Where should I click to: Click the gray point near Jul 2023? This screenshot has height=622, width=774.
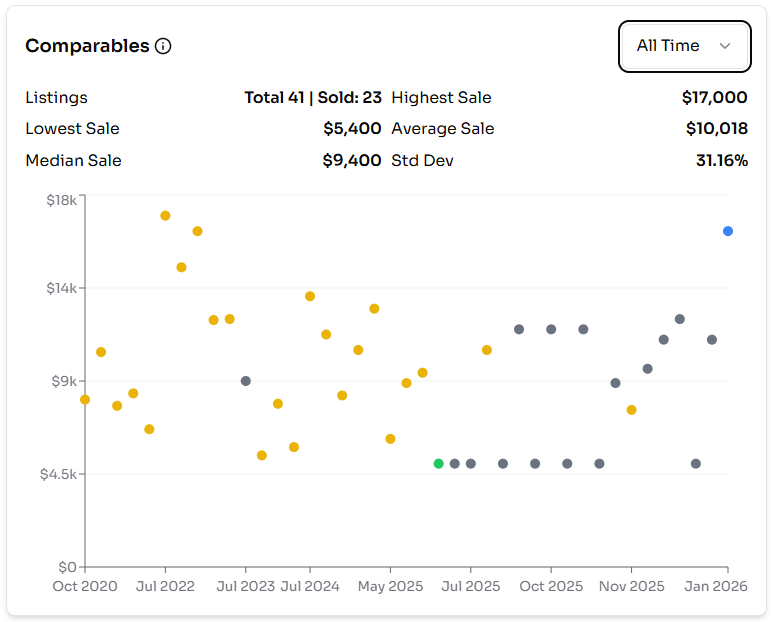coord(246,381)
